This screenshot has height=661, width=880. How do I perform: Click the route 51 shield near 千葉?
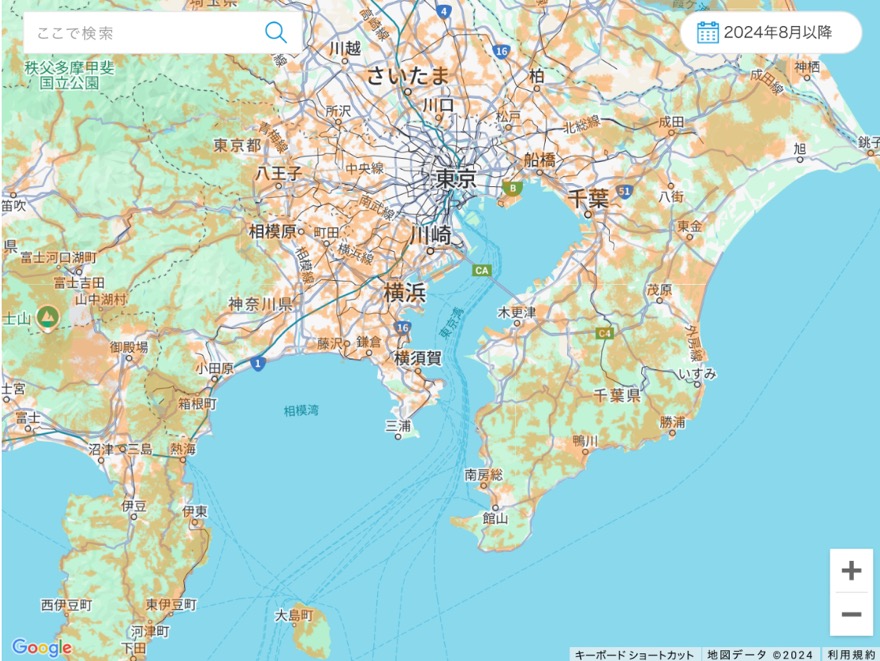(625, 190)
